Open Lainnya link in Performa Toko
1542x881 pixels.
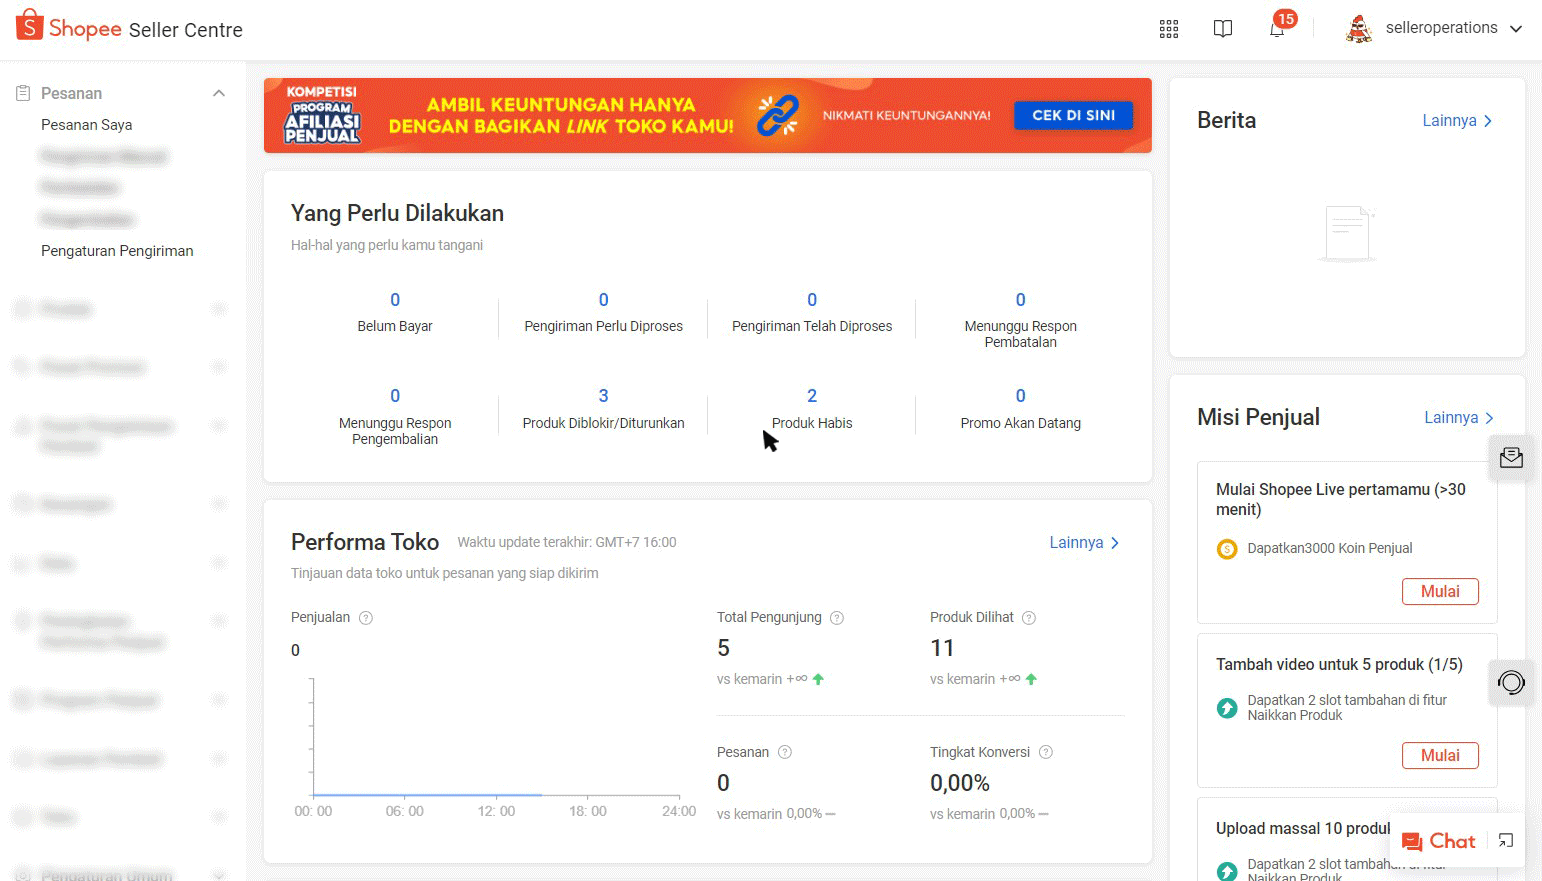click(1084, 542)
